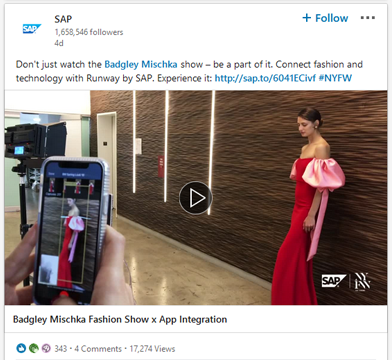This screenshot has height=360, width=392.
Task: View the 4 Comments on the post
Action: tap(98, 349)
